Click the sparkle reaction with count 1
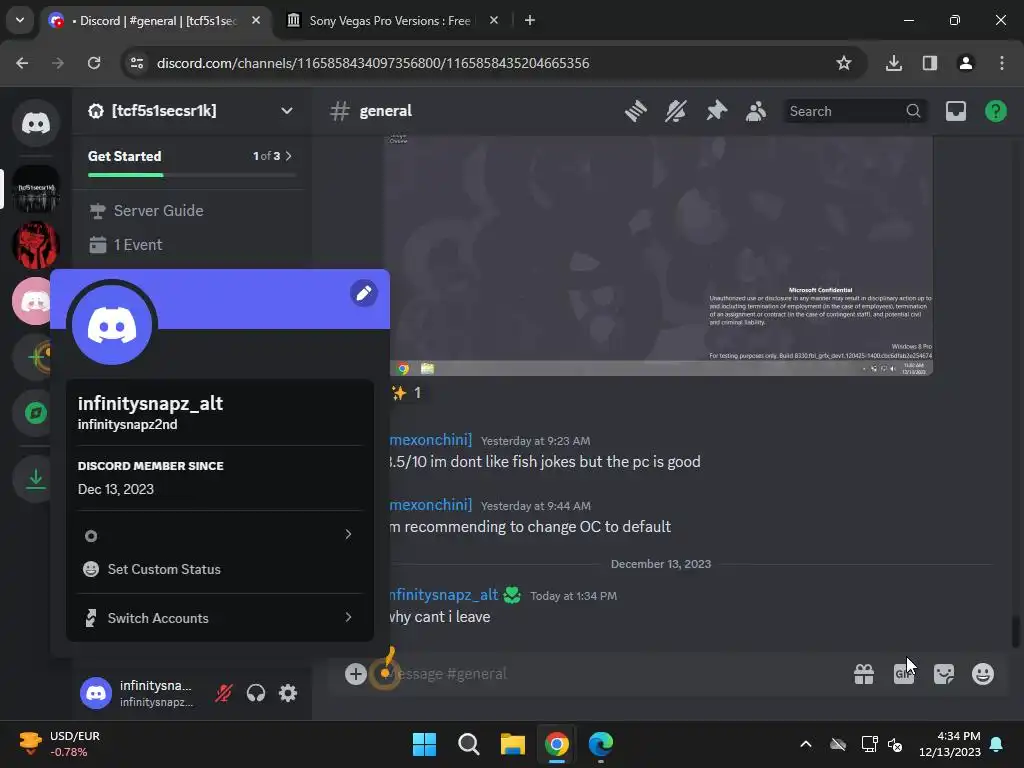The width and height of the screenshot is (1024, 768). click(406, 393)
